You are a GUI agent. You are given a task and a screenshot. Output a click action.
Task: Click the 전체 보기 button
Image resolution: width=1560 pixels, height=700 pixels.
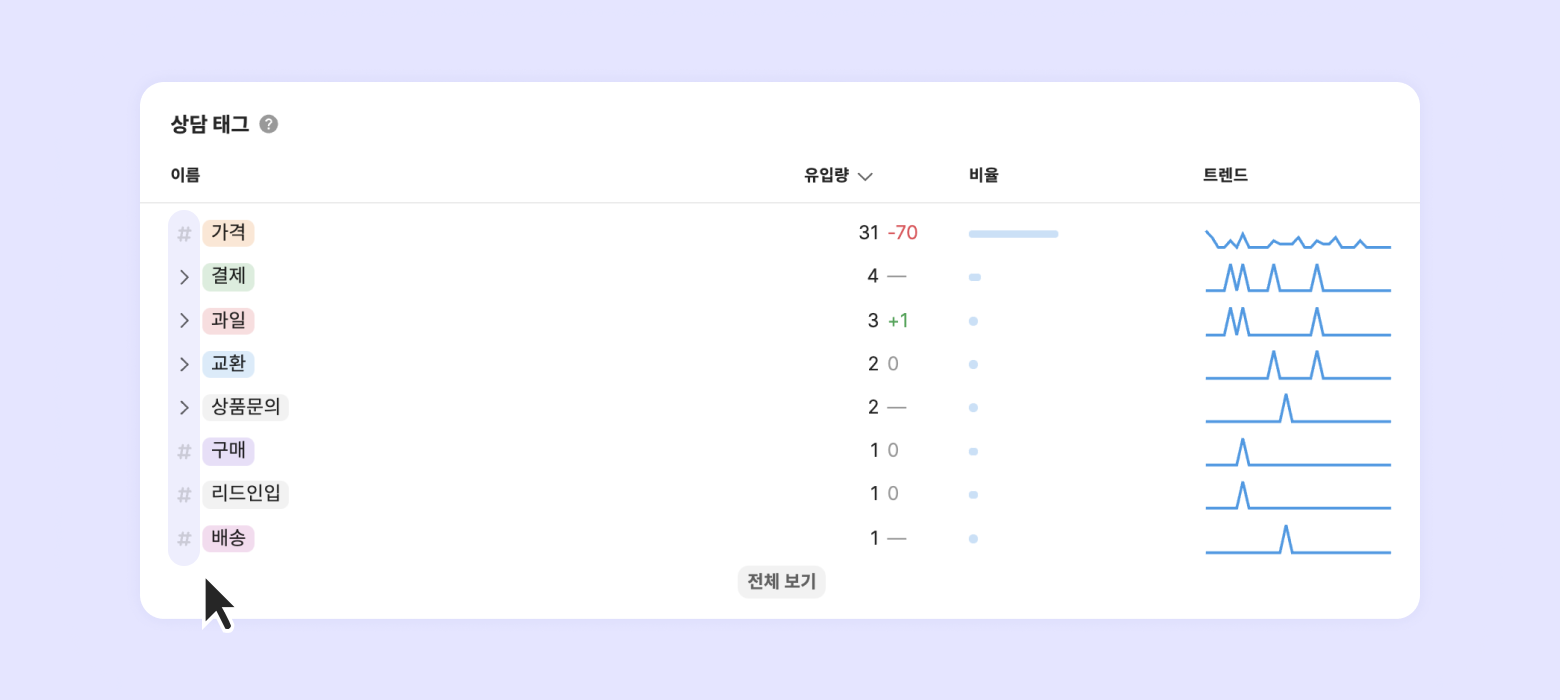coord(781,581)
